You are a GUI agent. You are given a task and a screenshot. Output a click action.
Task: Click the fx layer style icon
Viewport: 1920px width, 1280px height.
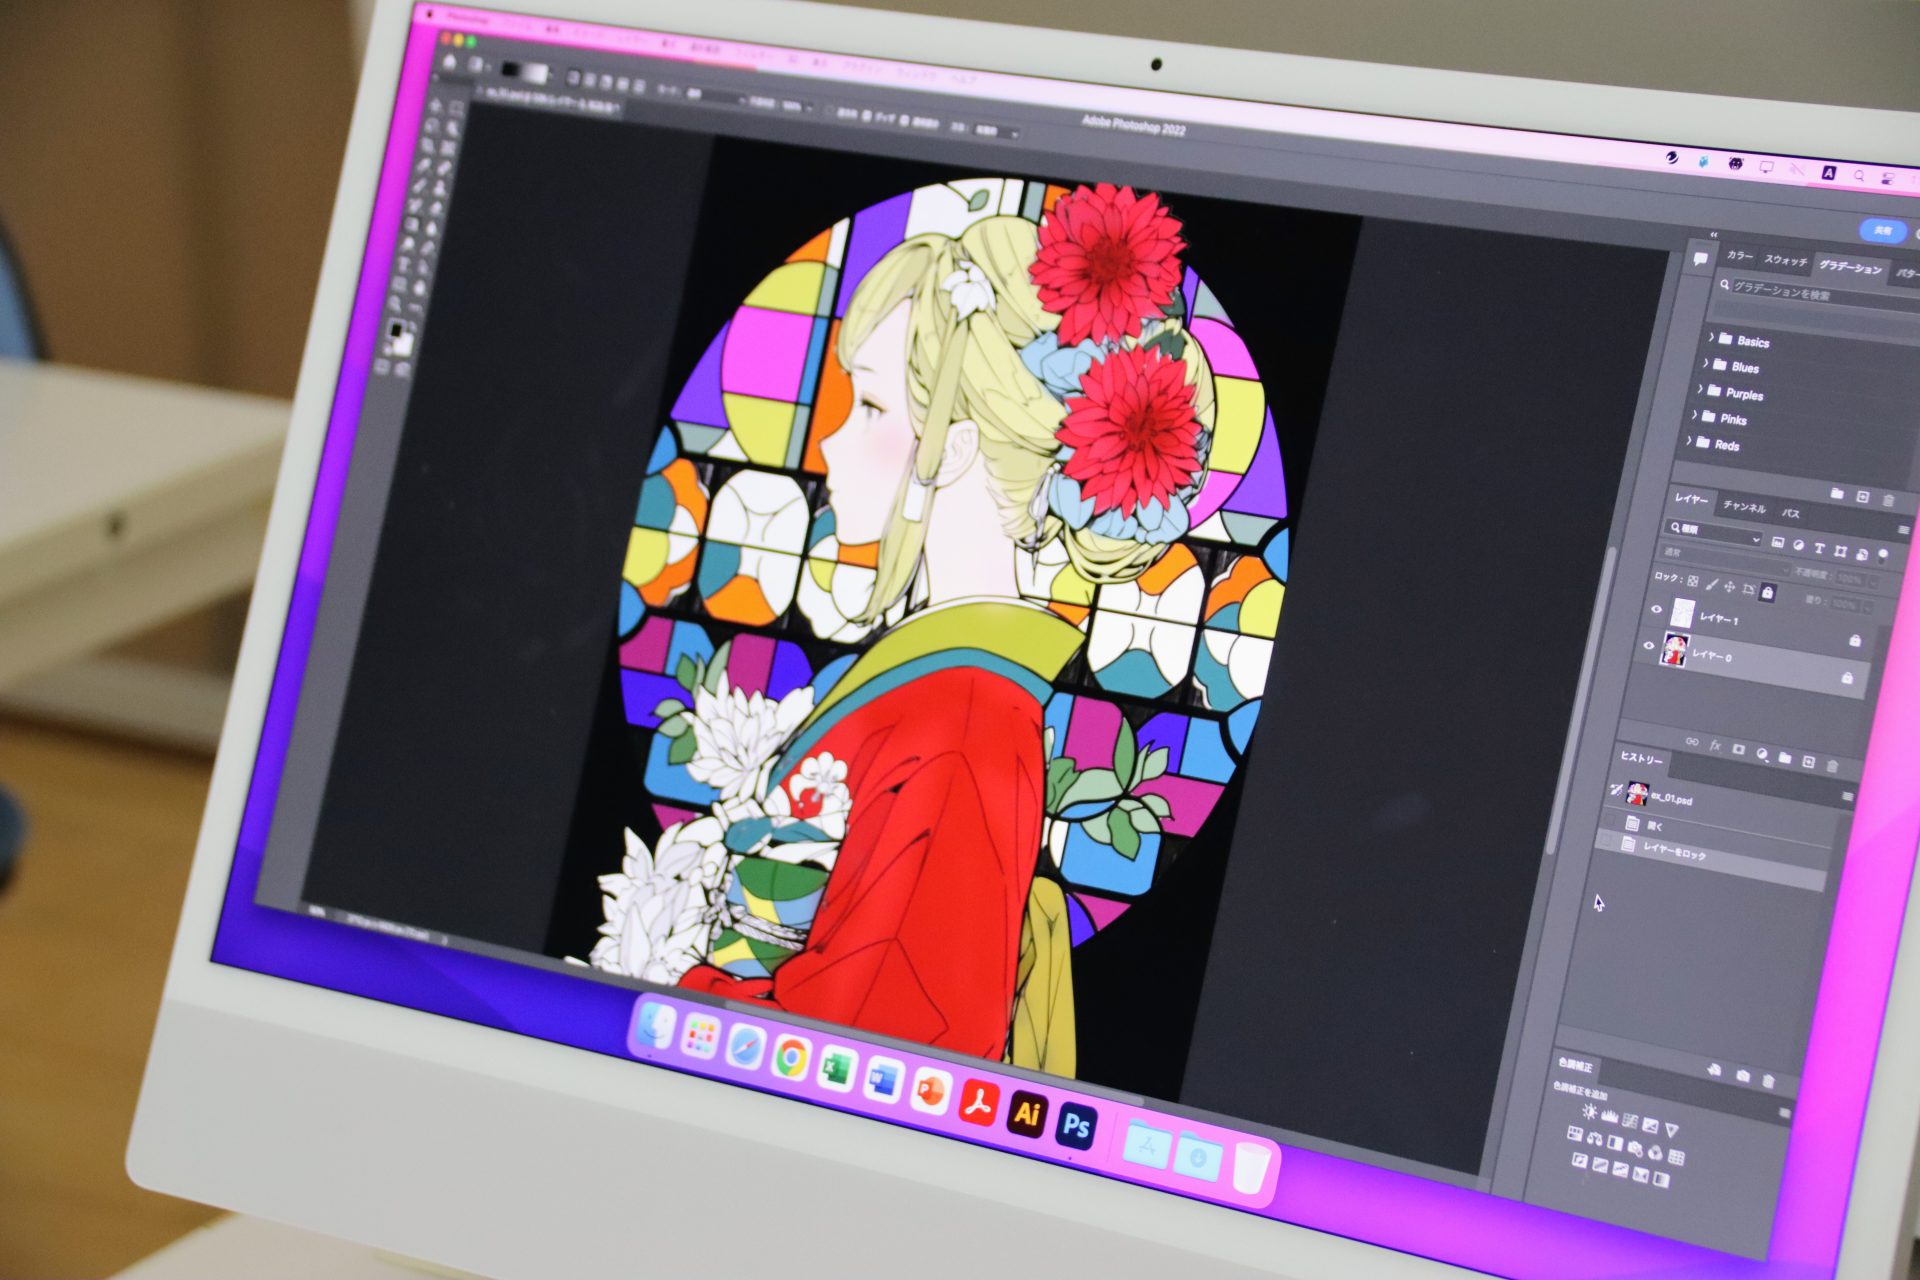[1715, 746]
